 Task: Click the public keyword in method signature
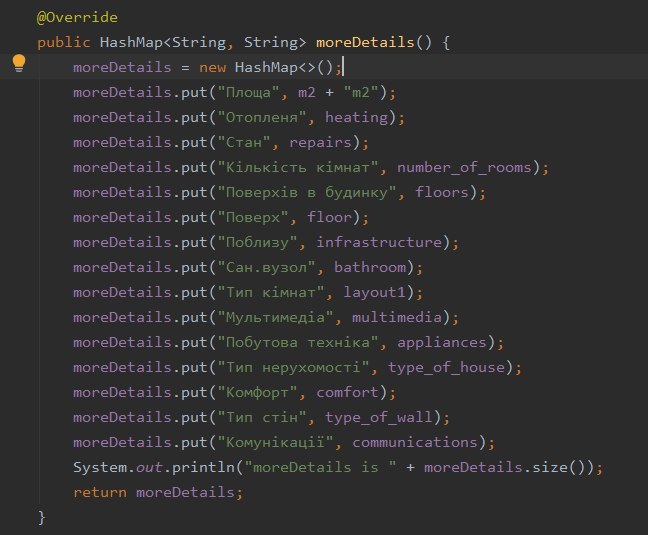coord(64,43)
